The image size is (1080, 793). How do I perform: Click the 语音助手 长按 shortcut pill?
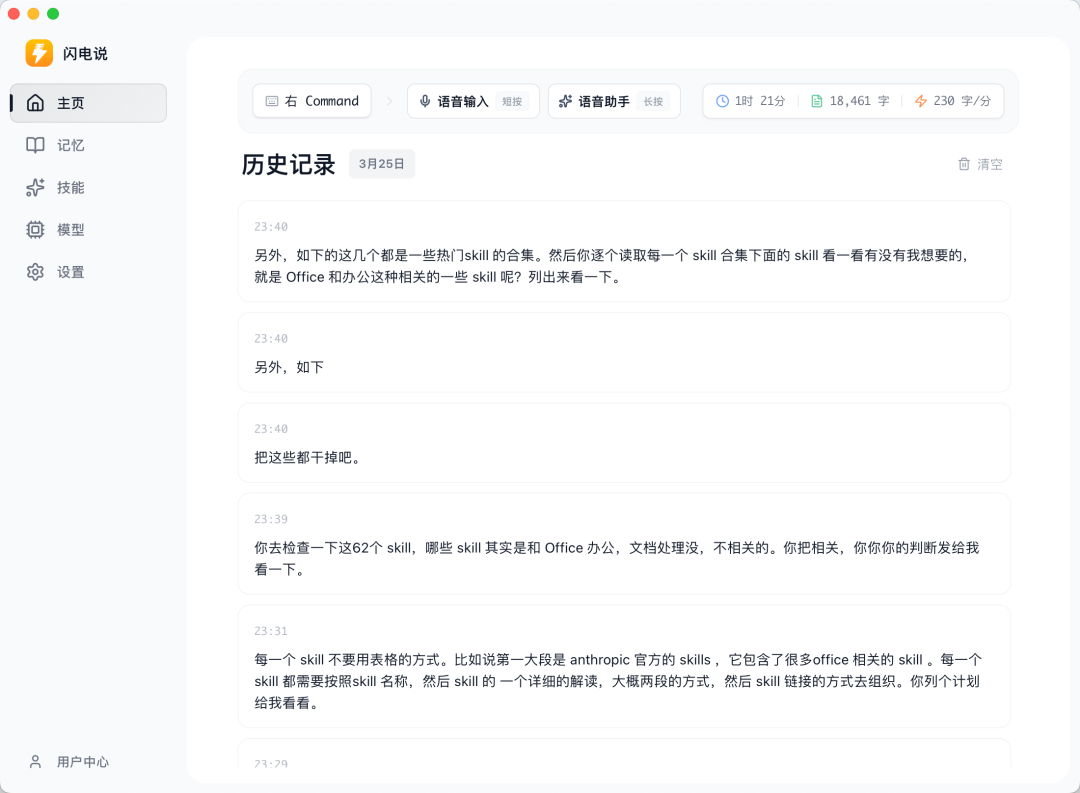tap(614, 101)
